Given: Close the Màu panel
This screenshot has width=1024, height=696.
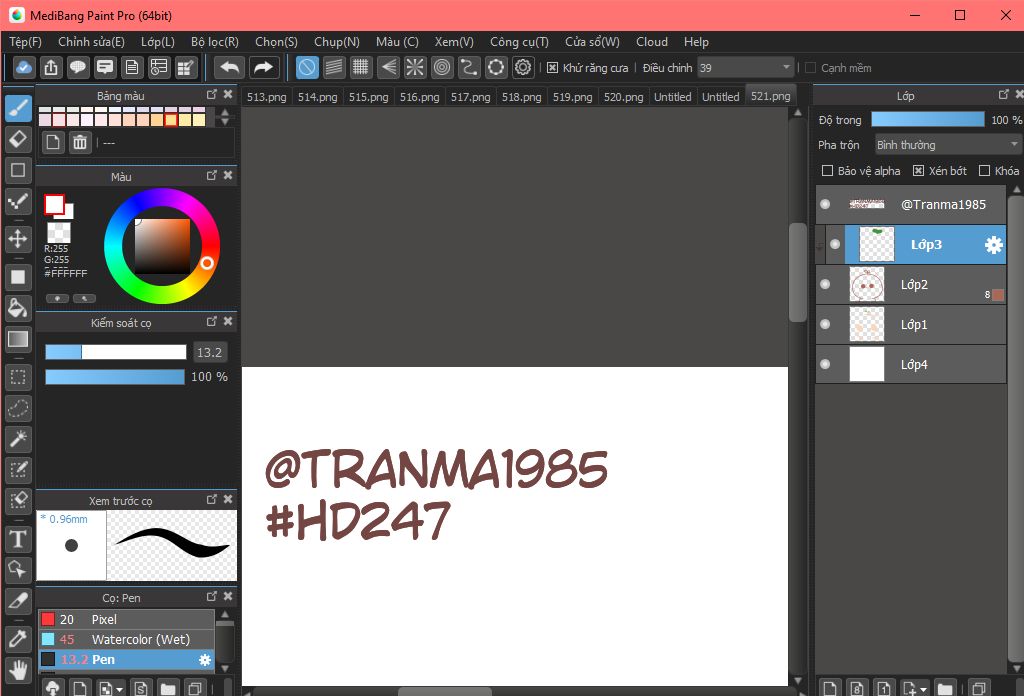Looking at the screenshot, I should 228,175.
